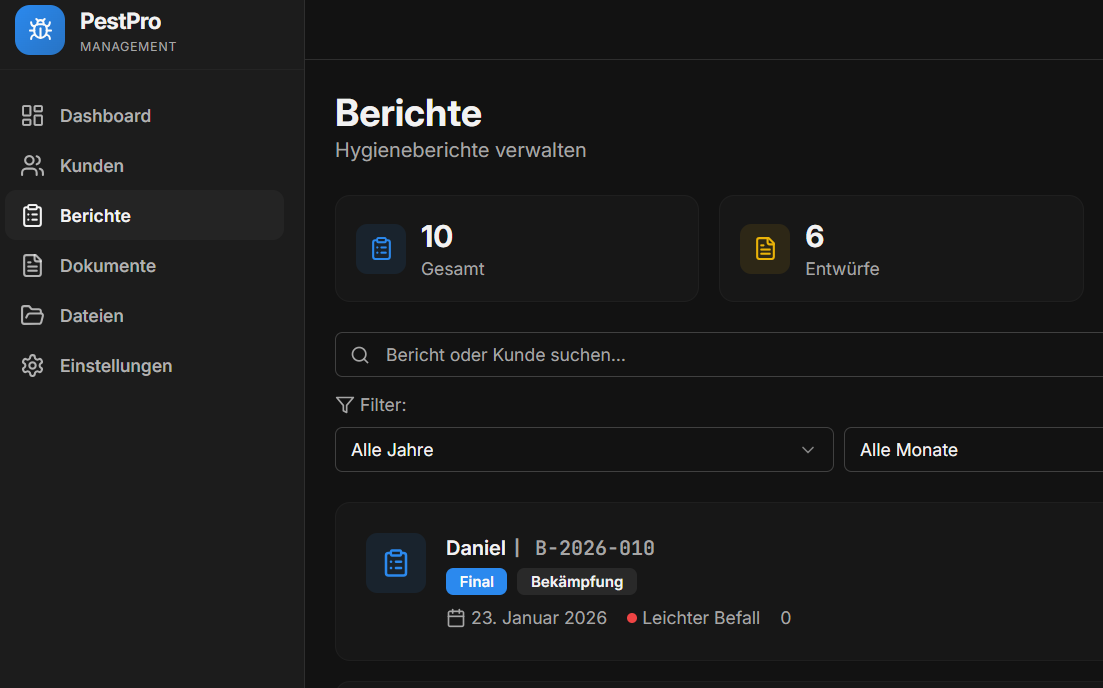This screenshot has width=1103, height=688.
Task: Click the blue clipboard icon beside Gesamt
Action: click(381, 249)
